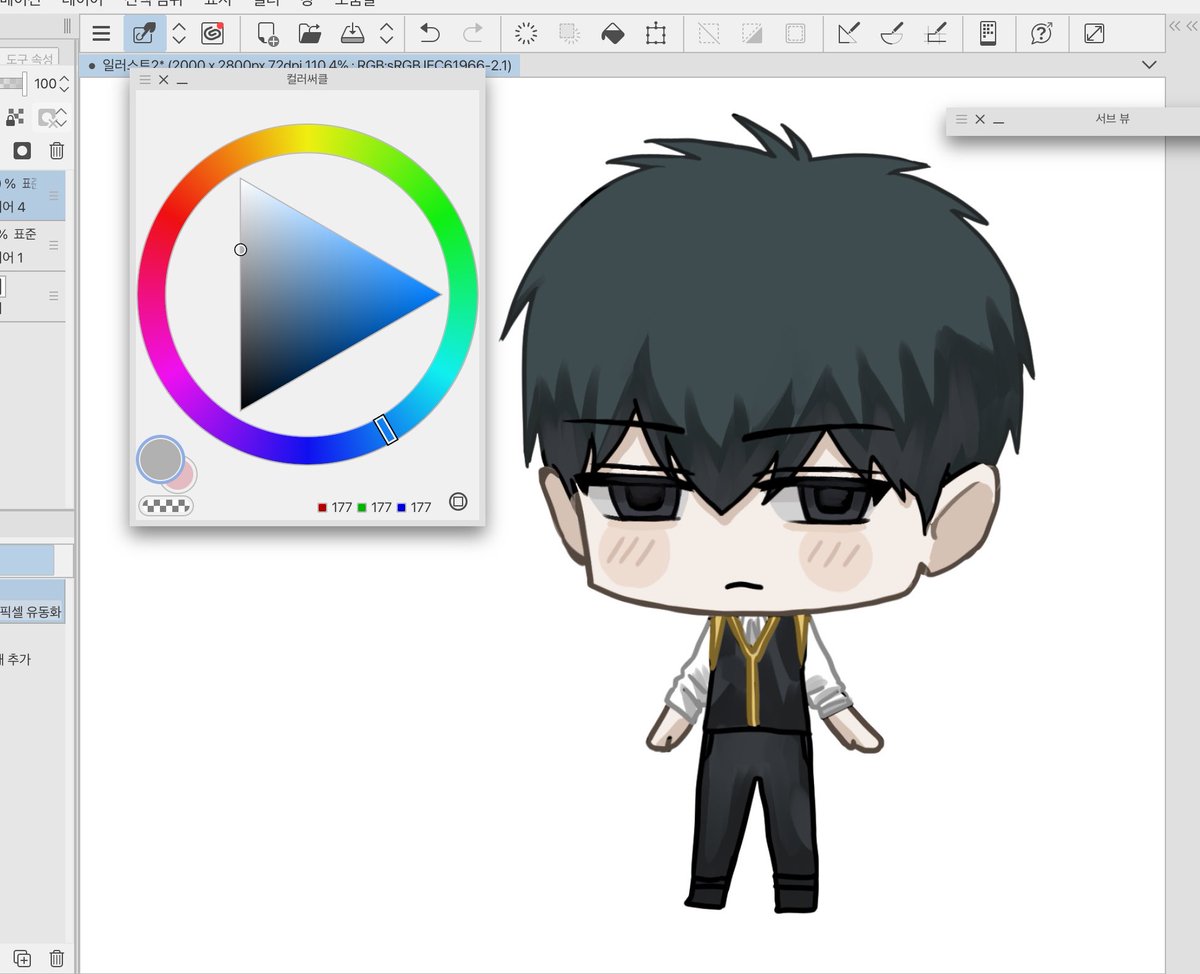Click inside the saturation-brightness triangle
Screen dimensions: 1200x974
306,295
